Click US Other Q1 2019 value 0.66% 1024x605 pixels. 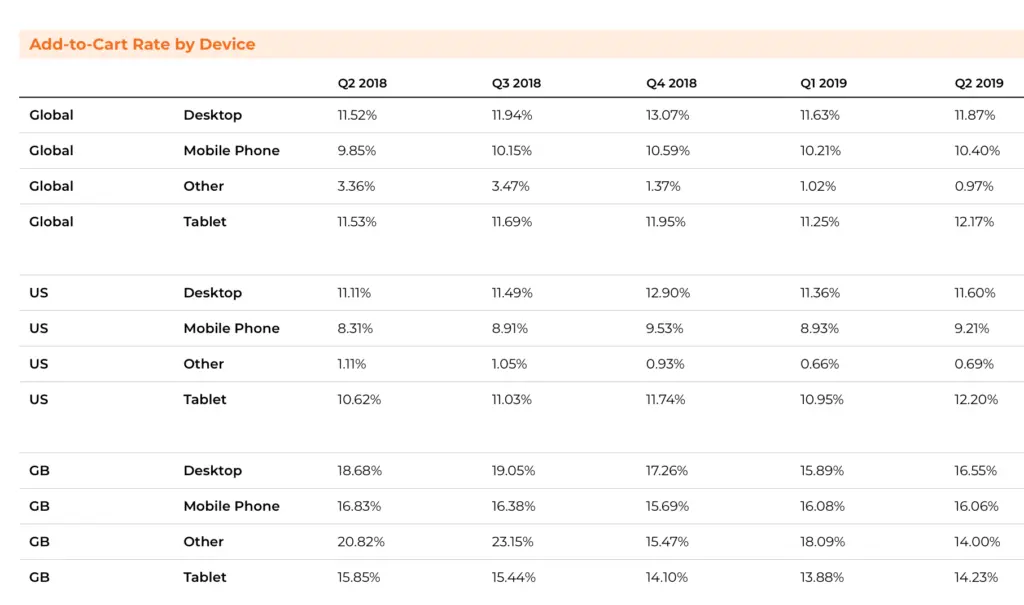820,364
